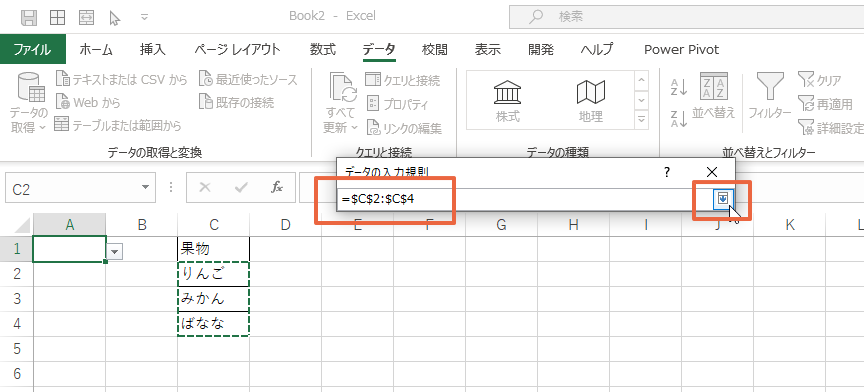Click Web から import option
The width and height of the screenshot is (864, 392).
(88, 103)
